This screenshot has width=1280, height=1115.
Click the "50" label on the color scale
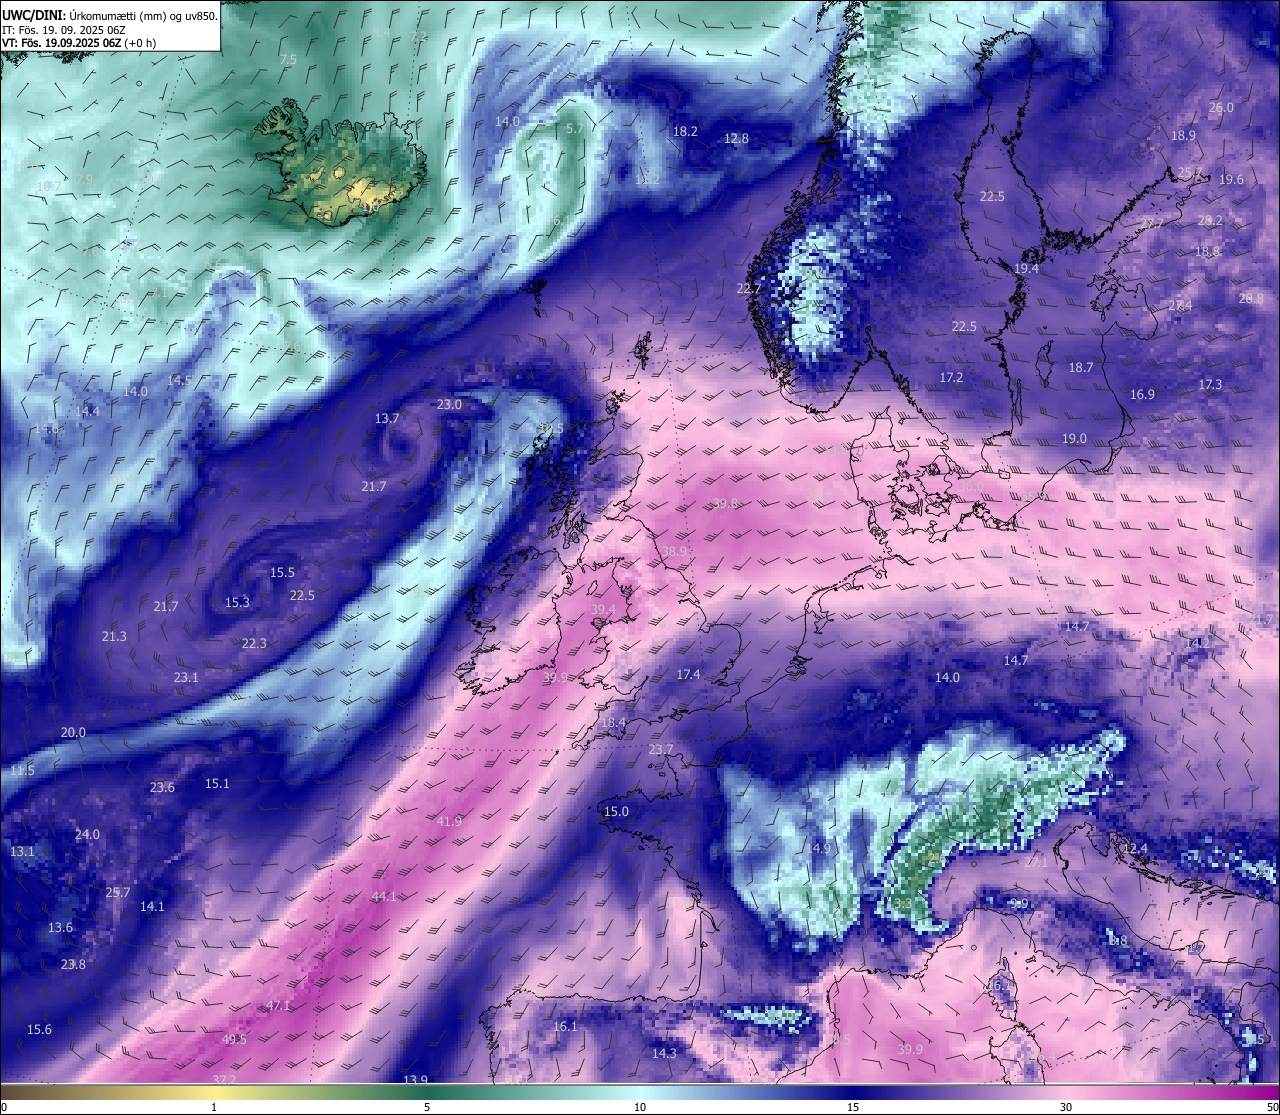1272,1107
